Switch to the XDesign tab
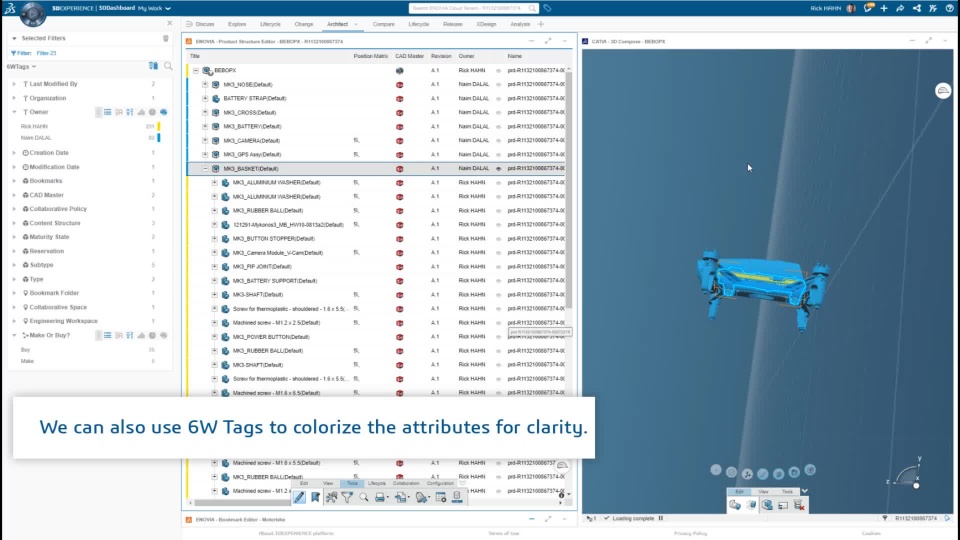Screen dimensions: 960x540 486,24
